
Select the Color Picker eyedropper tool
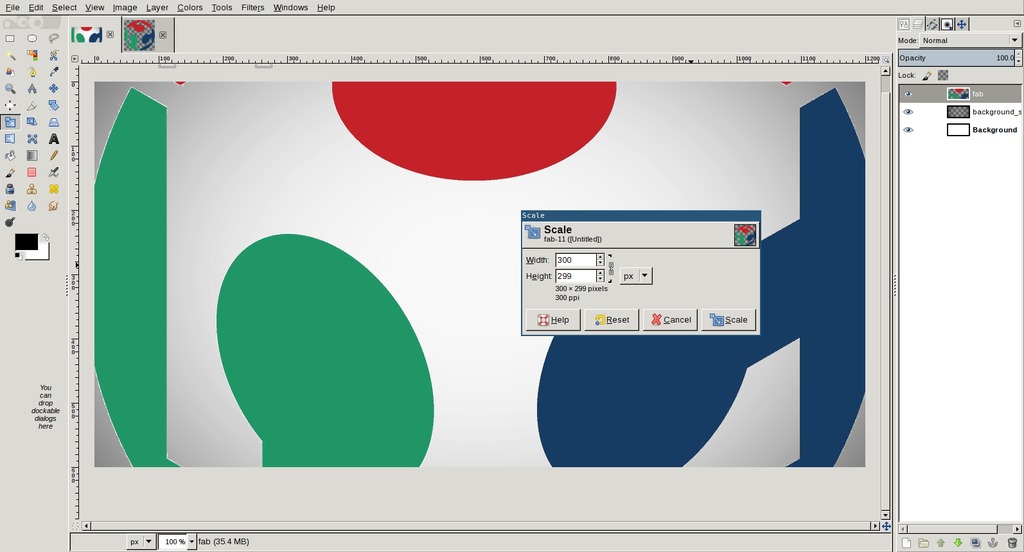coord(54,72)
